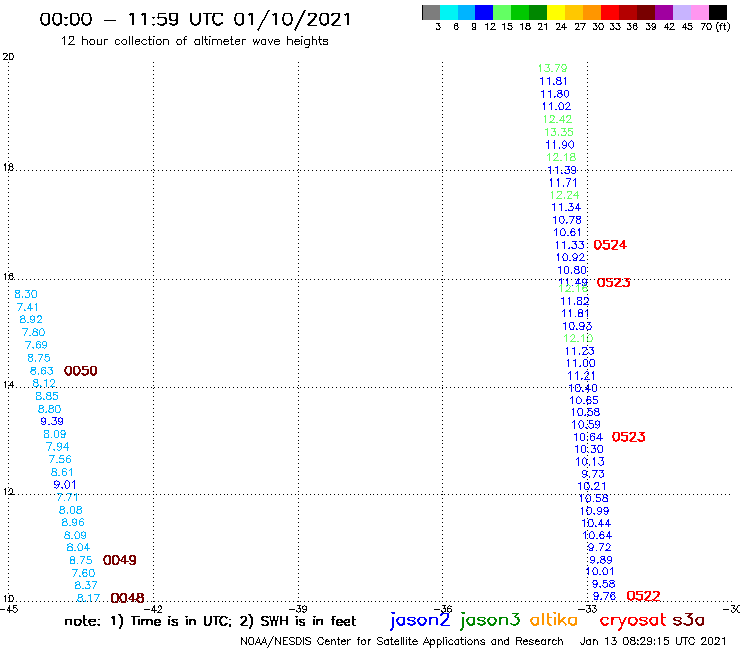Click the "cryosat" satellite legend label
Screen dimensions: 740x650
(x=632, y=620)
